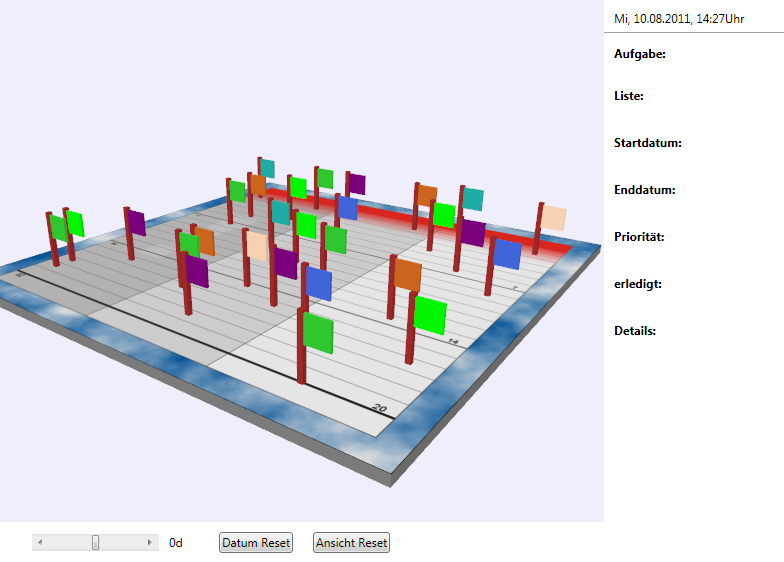784x562 pixels.
Task: Click the slider's left arrow
Action: tap(40, 542)
